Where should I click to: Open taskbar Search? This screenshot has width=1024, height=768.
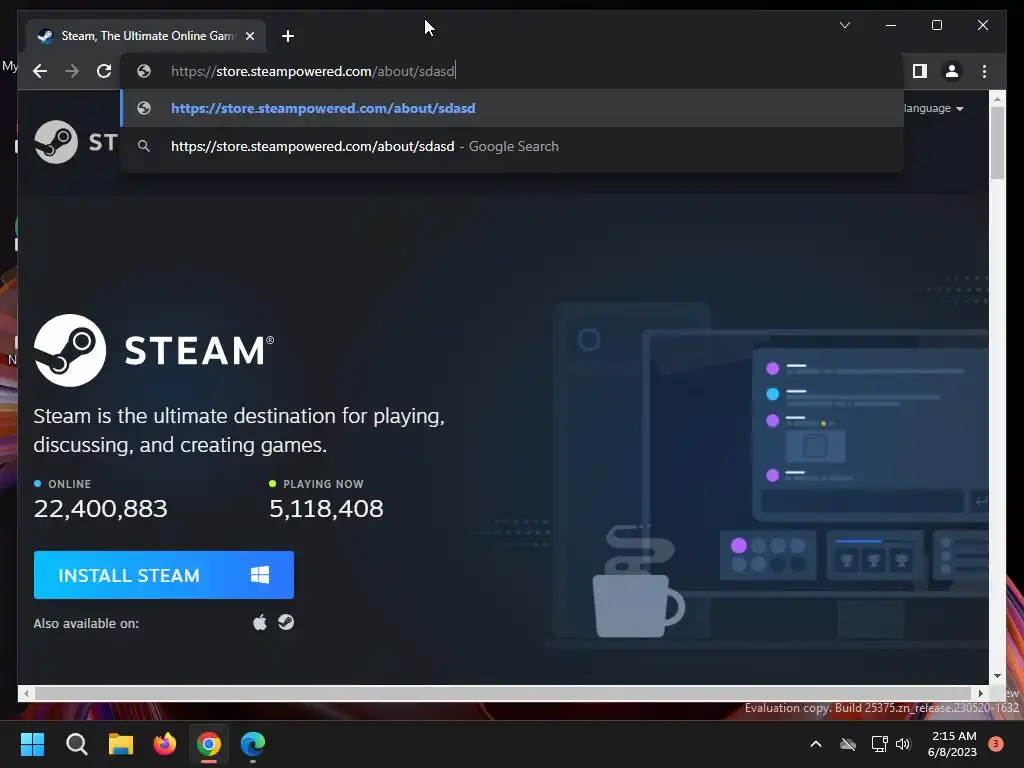coord(76,744)
